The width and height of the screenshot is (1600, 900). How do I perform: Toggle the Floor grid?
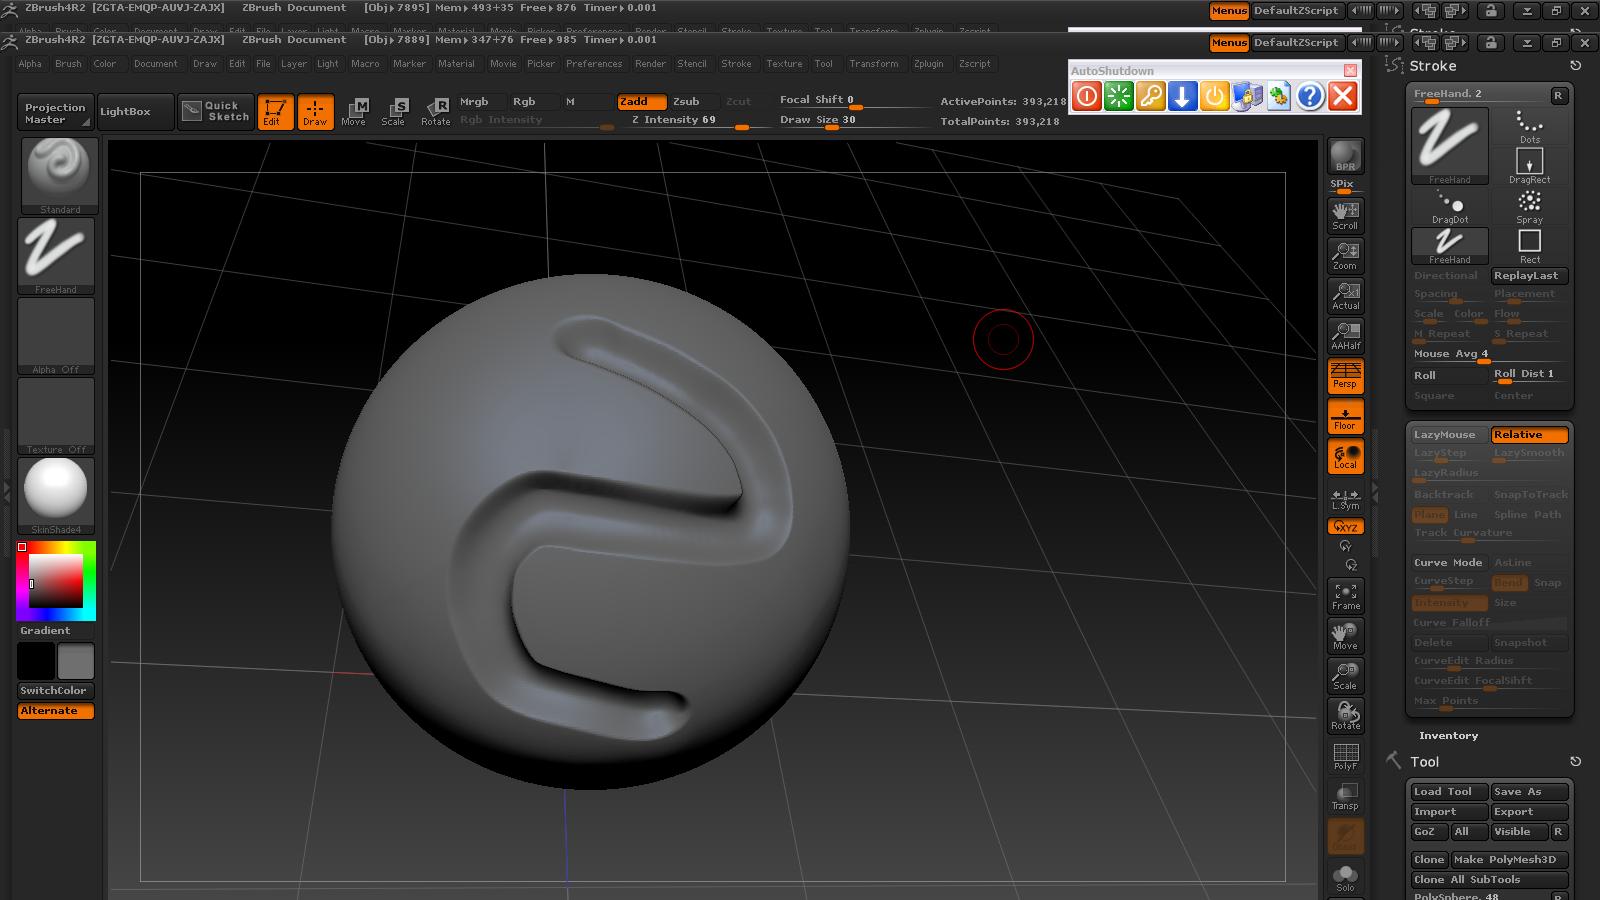click(x=1346, y=416)
